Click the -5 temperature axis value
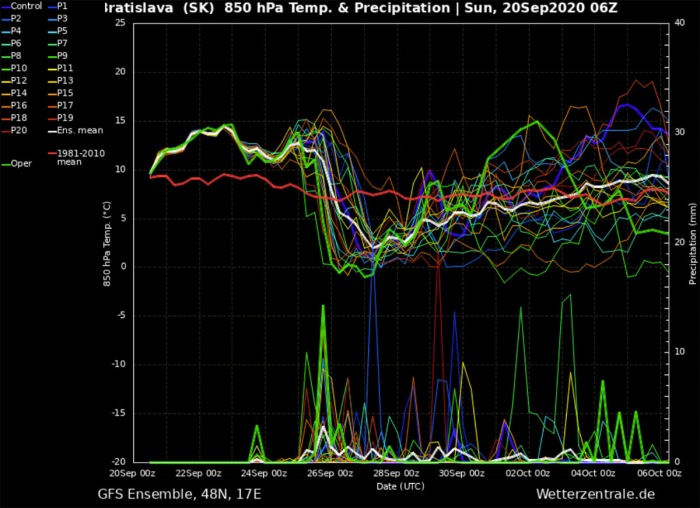700x508 pixels. click(x=121, y=316)
